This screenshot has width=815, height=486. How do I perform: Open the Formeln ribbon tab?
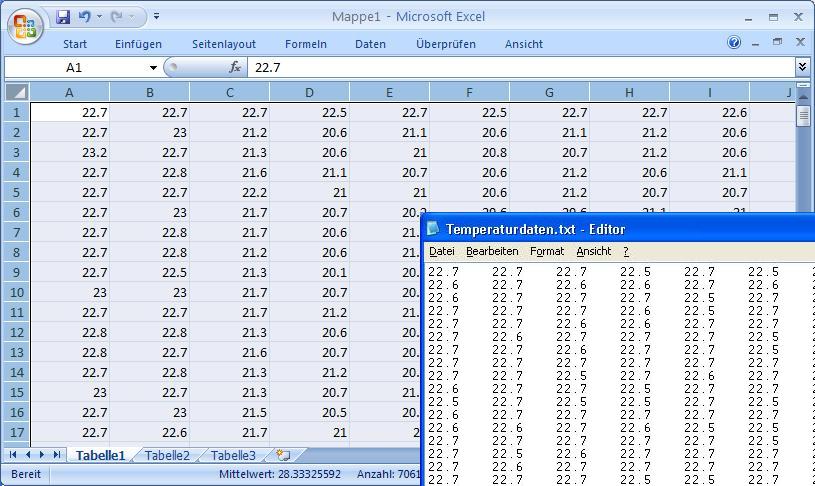305,44
